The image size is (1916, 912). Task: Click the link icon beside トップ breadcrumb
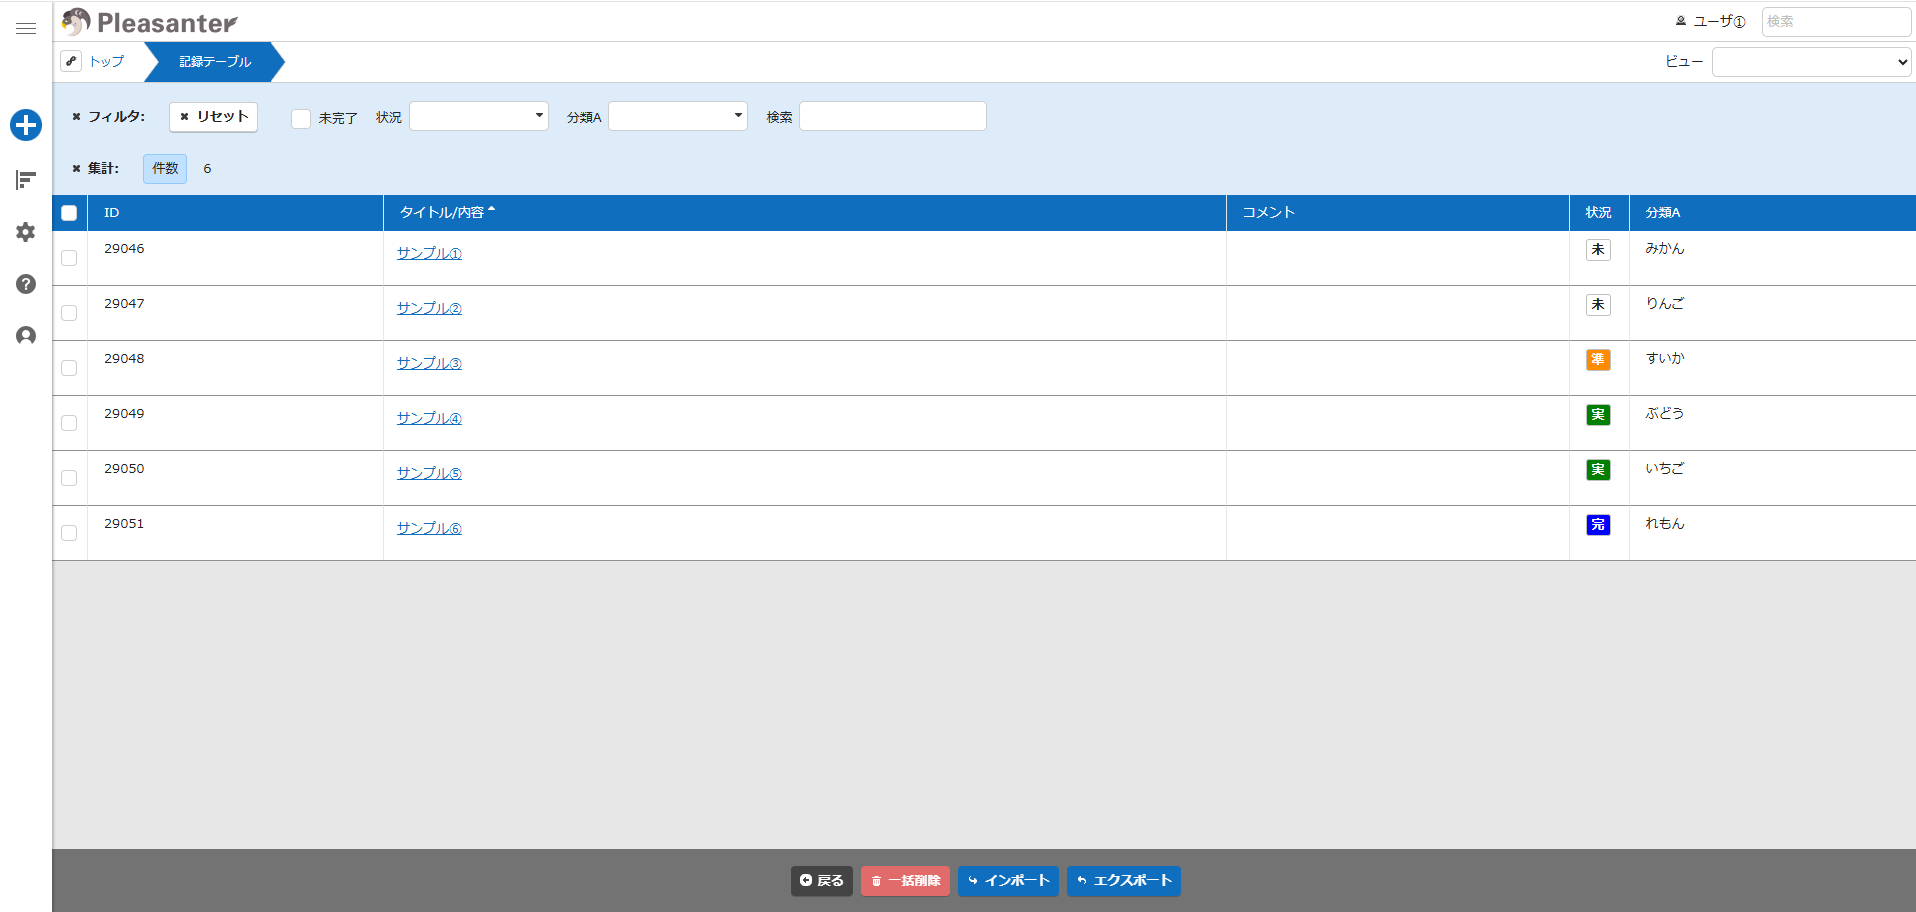pos(71,61)
